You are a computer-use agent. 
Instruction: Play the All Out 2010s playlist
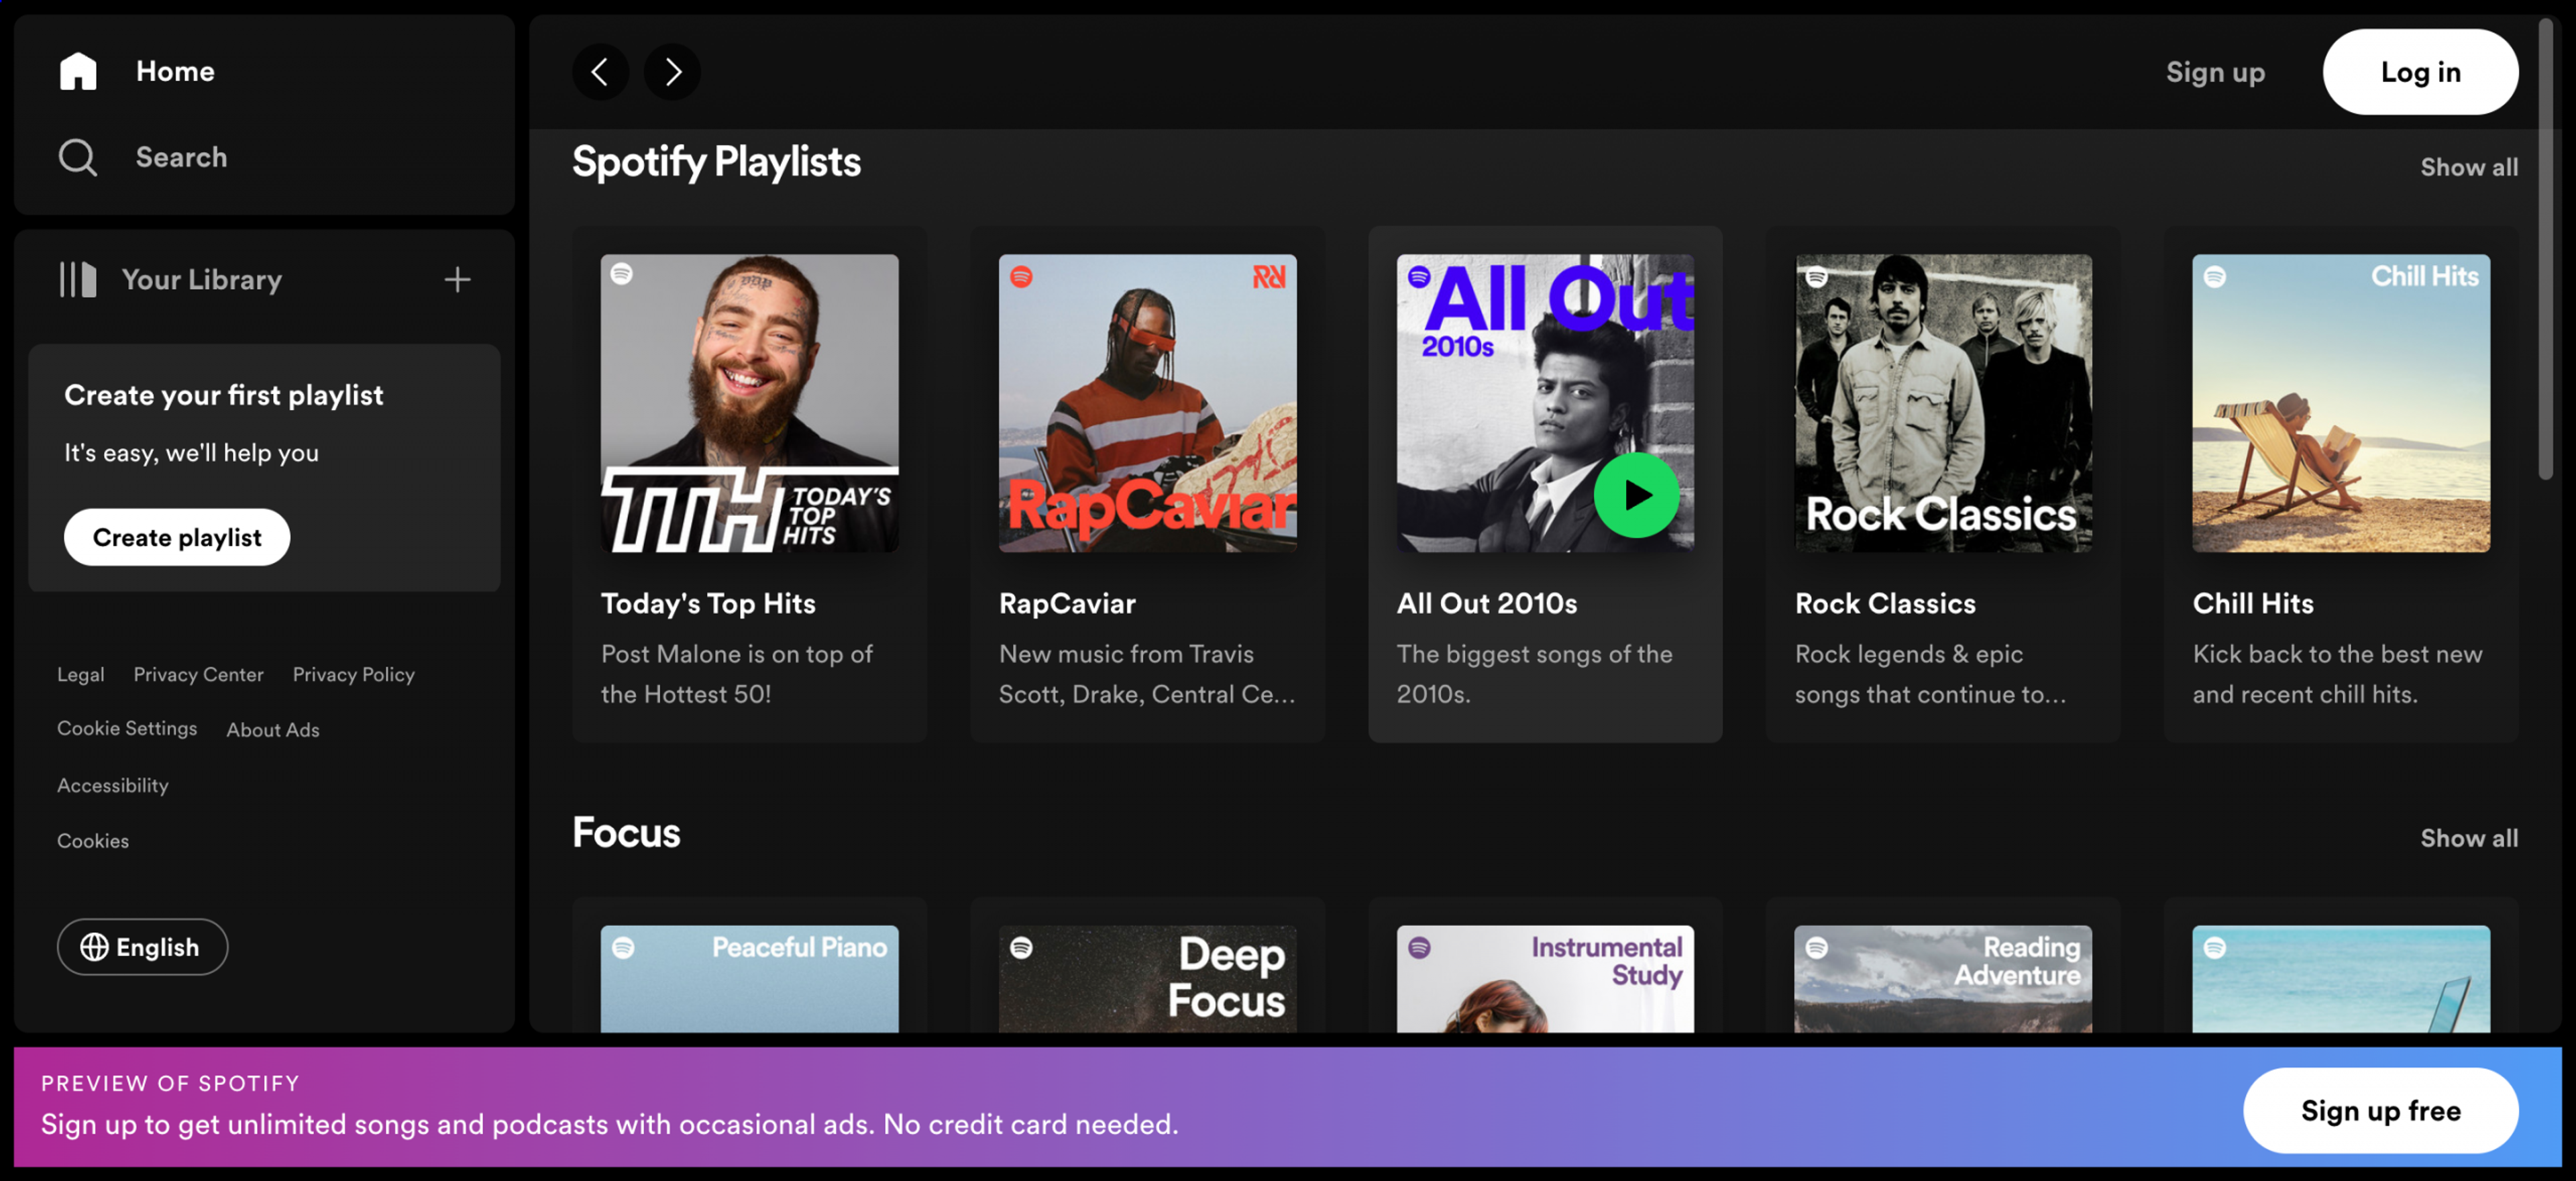point(1636,495)
